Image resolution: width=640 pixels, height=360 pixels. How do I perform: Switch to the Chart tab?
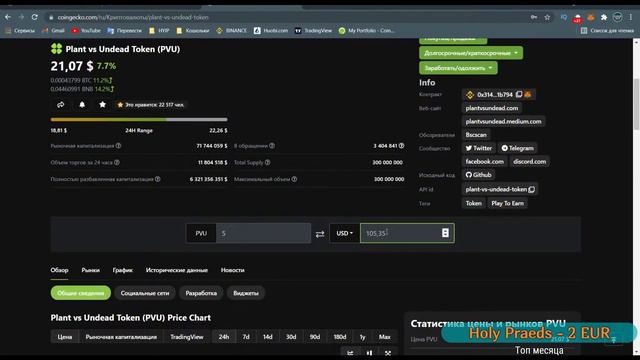[x=123, y=270]
